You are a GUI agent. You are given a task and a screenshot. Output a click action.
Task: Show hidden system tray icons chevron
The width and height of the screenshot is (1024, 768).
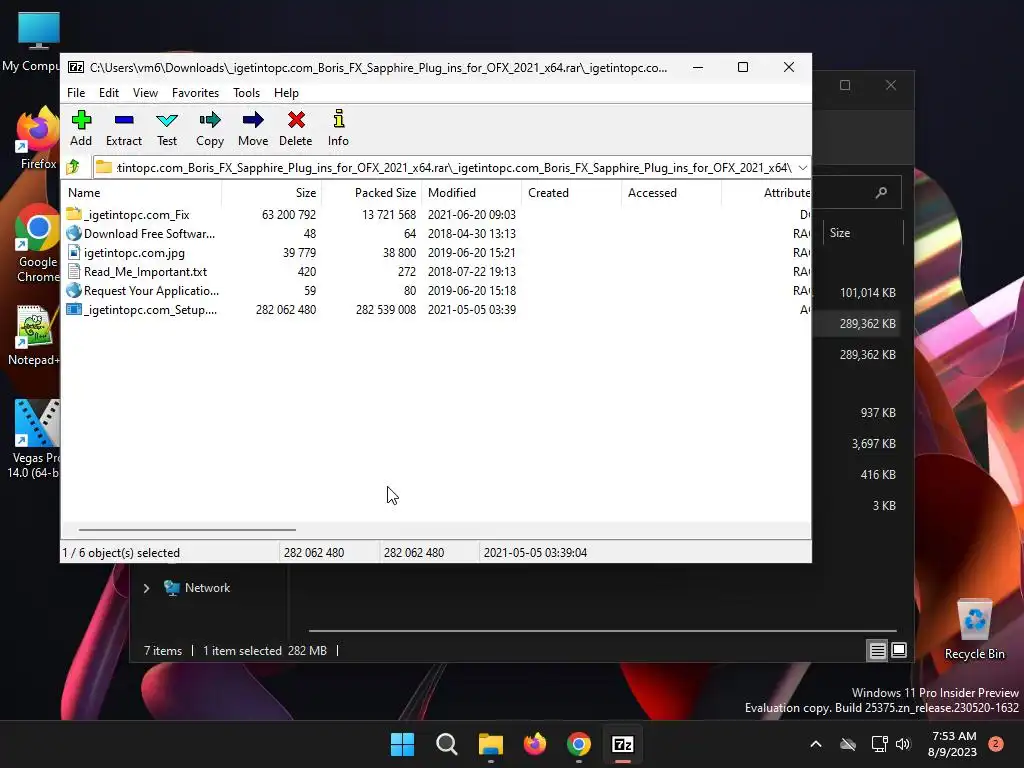pos(816,744)
